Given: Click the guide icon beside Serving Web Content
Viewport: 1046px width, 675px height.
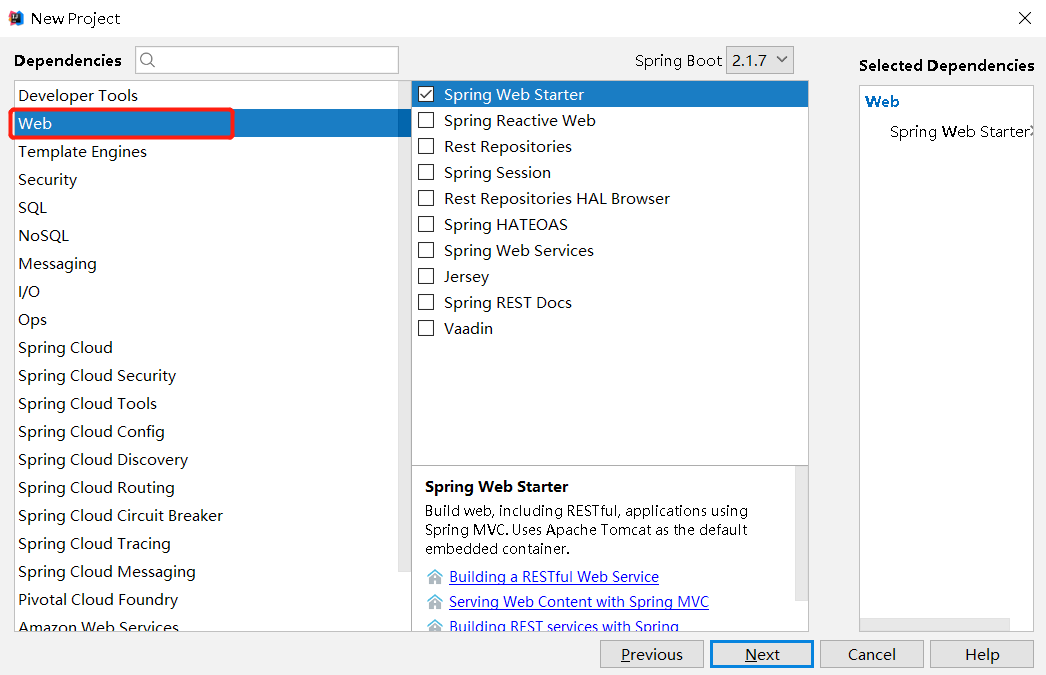Looking at the screenshot, I should pyautogui.click(x=434, y=602).
